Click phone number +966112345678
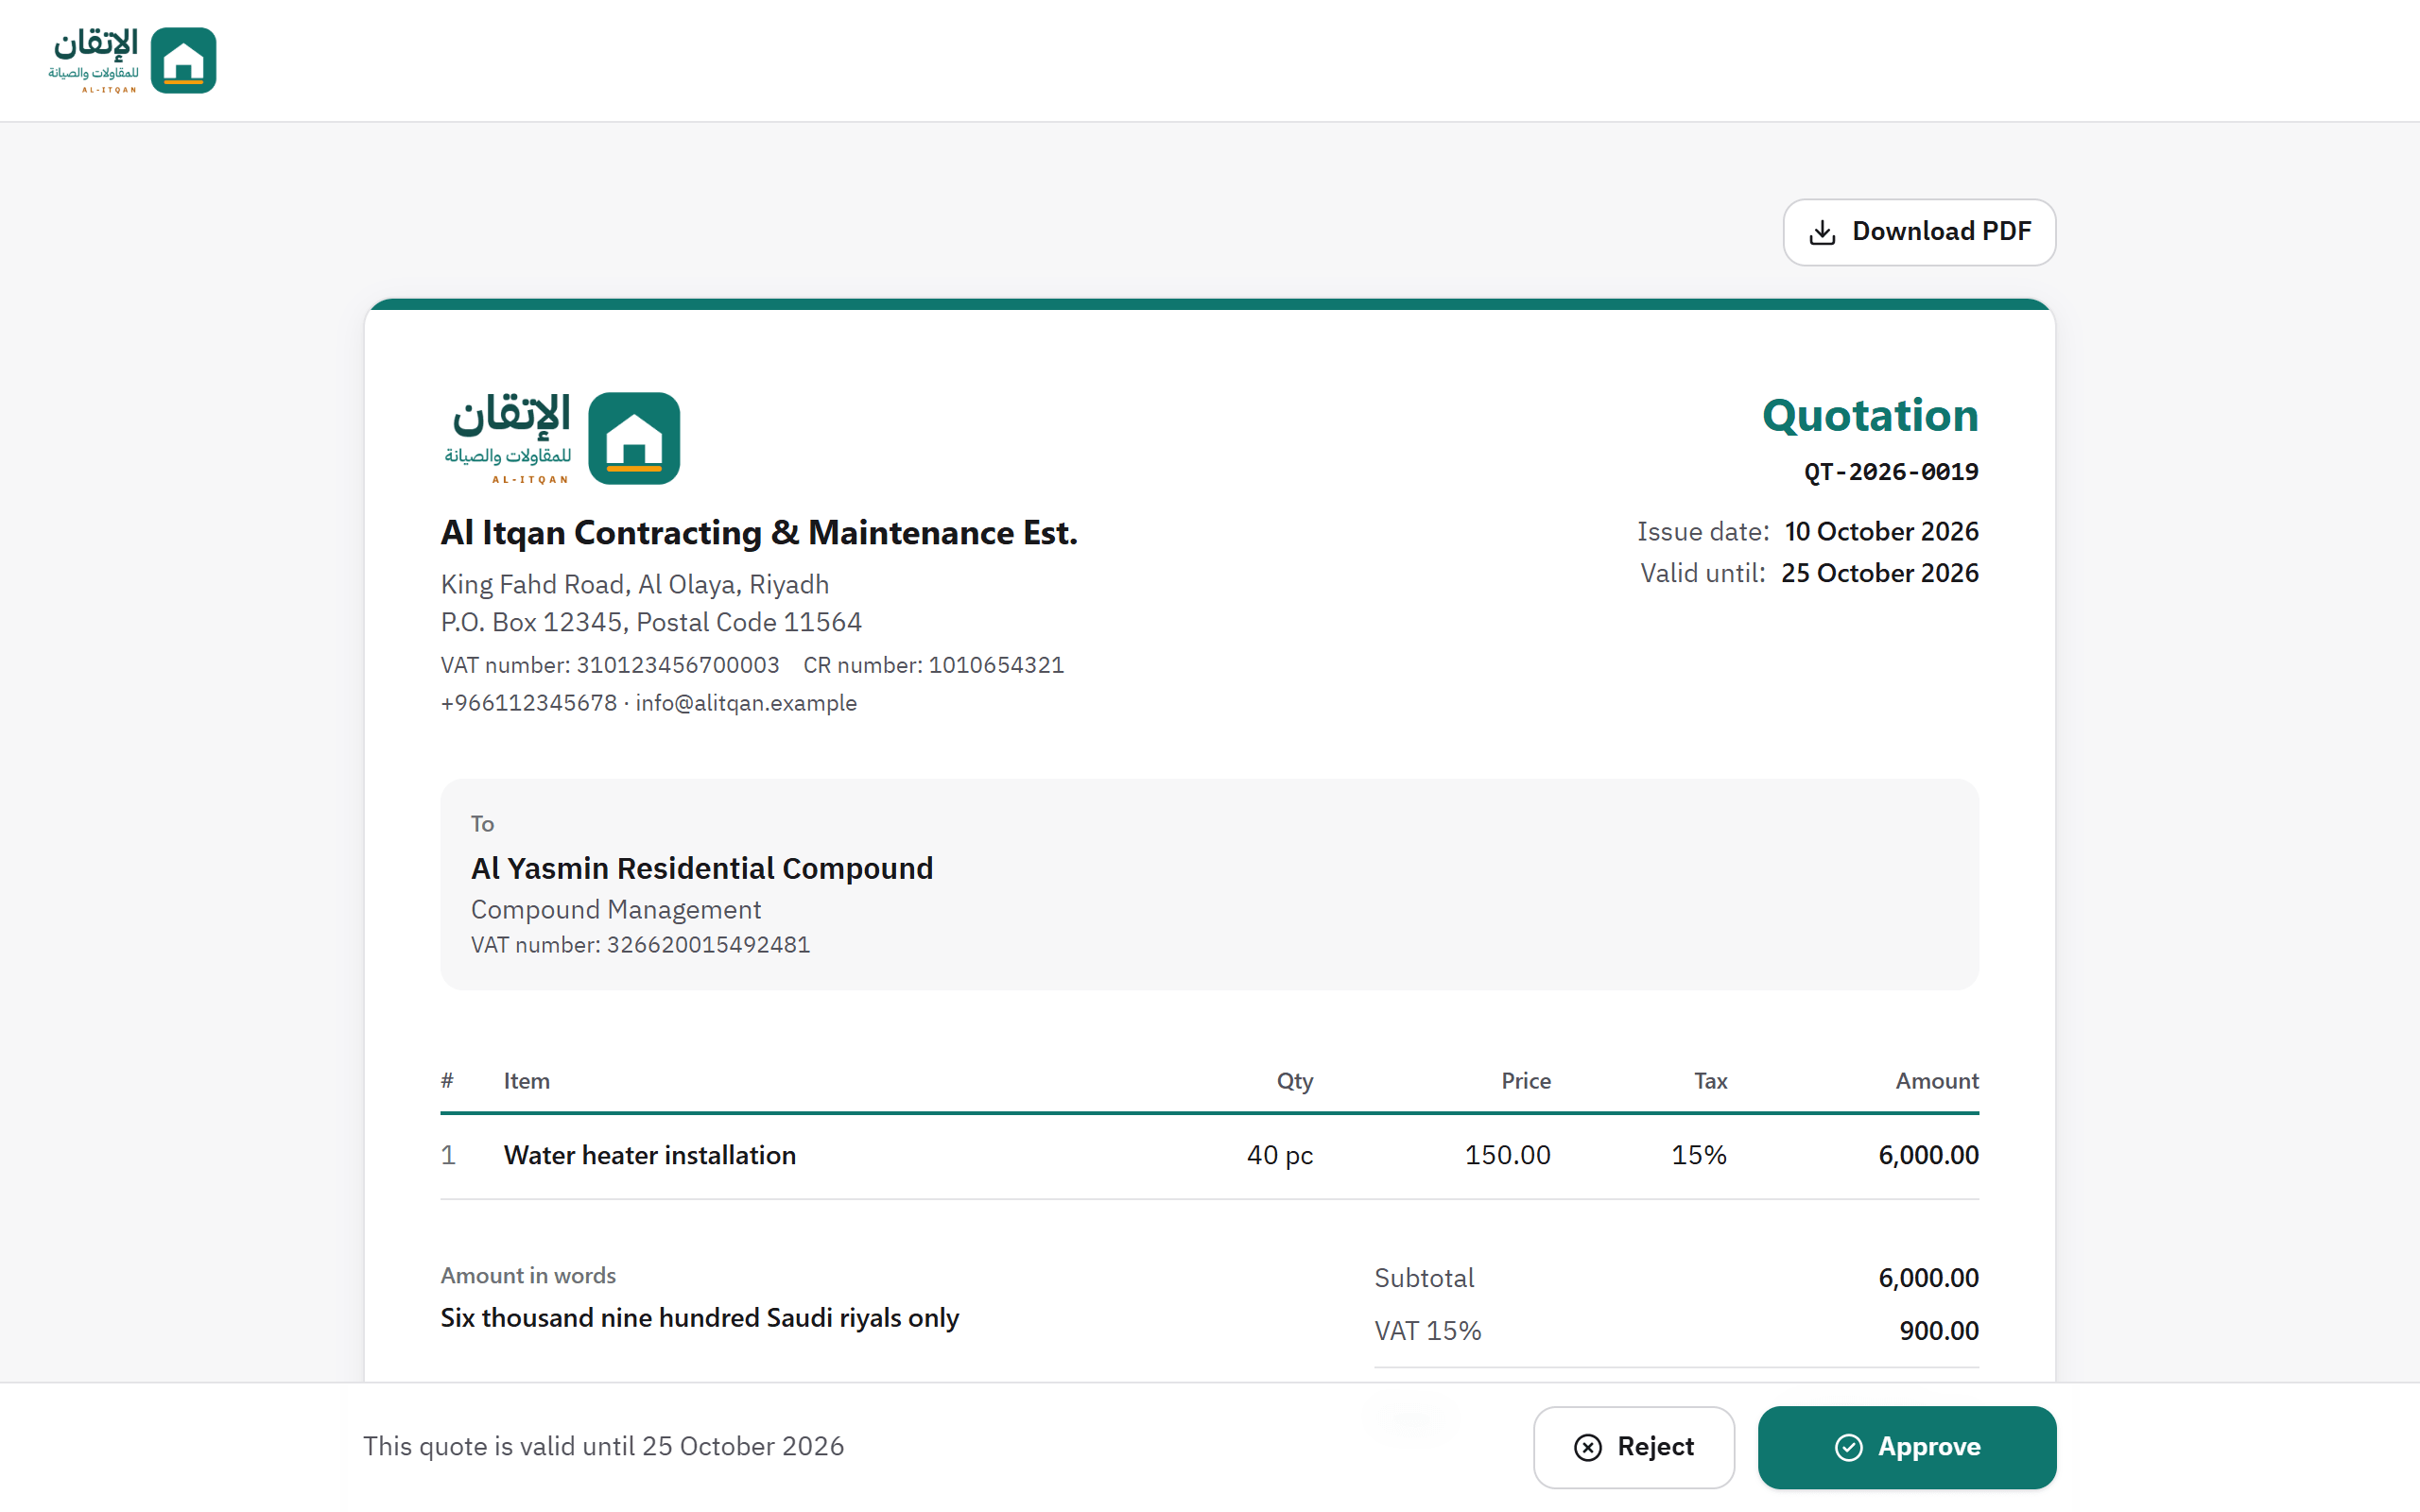The image size is (2420, 1512). [529, 703]
